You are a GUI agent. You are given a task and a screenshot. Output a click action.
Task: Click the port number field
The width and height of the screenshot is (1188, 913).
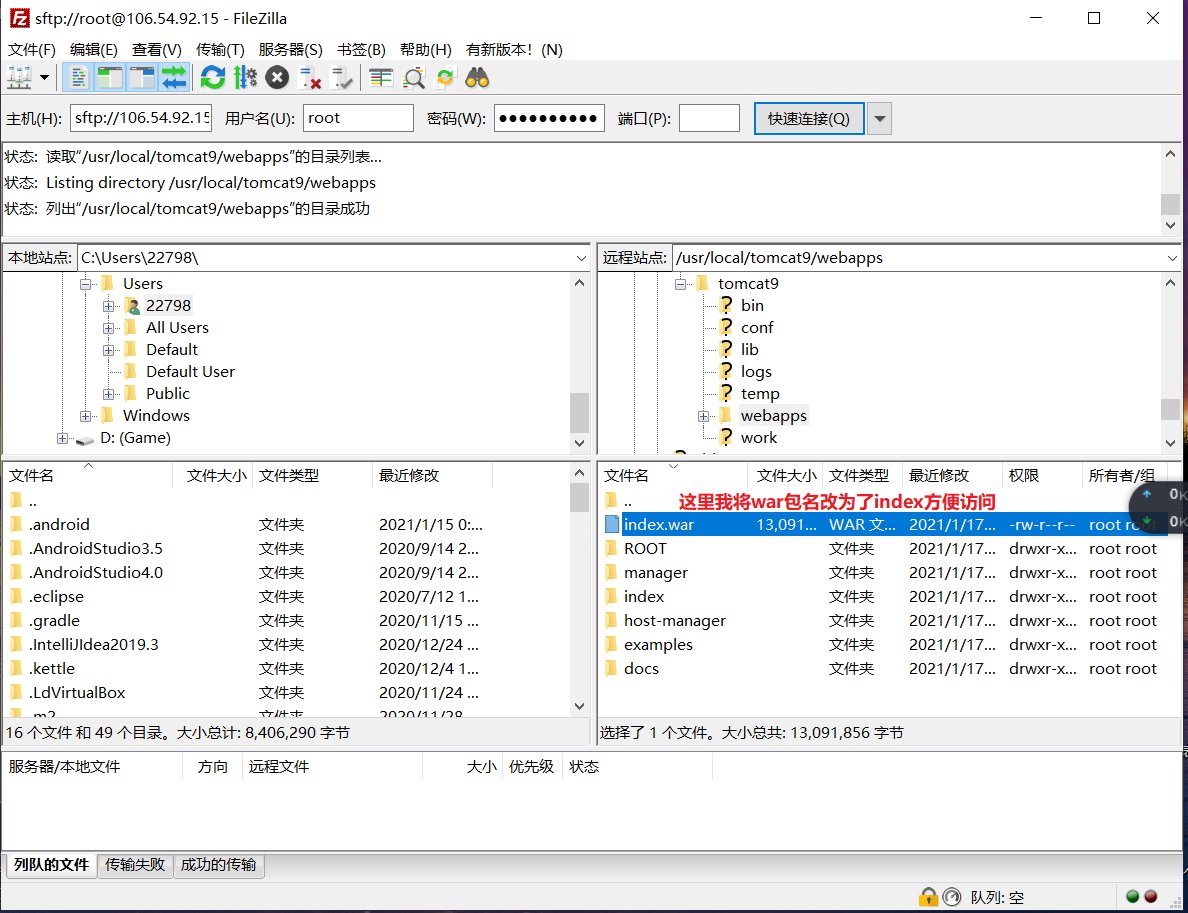click(709, 118)
